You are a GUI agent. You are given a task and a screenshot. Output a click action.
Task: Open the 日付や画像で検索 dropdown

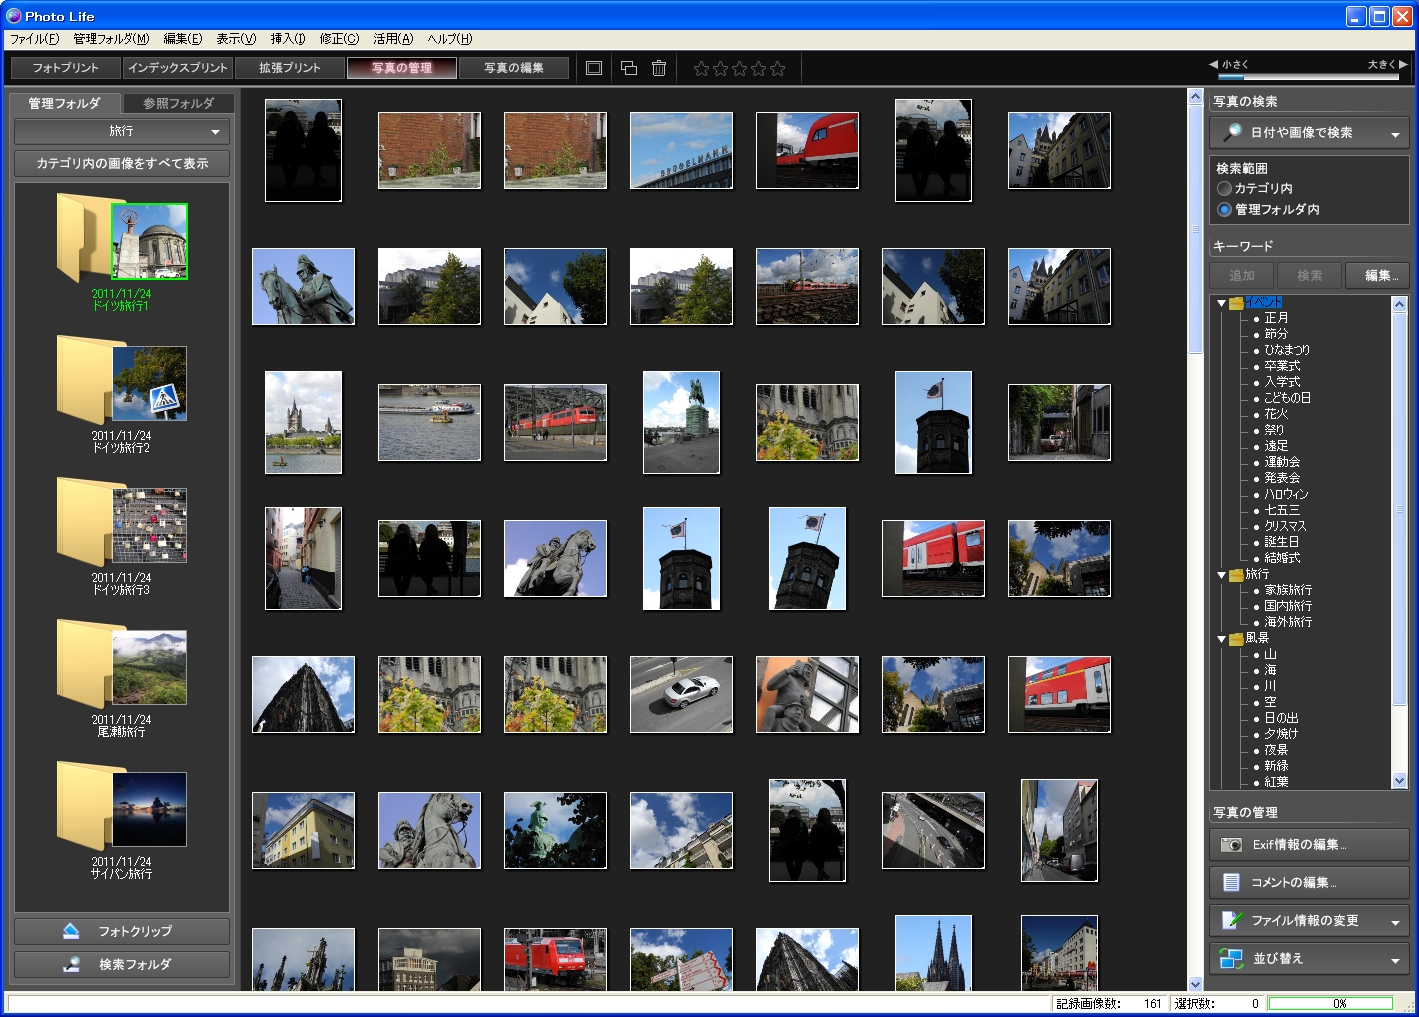1309,133
